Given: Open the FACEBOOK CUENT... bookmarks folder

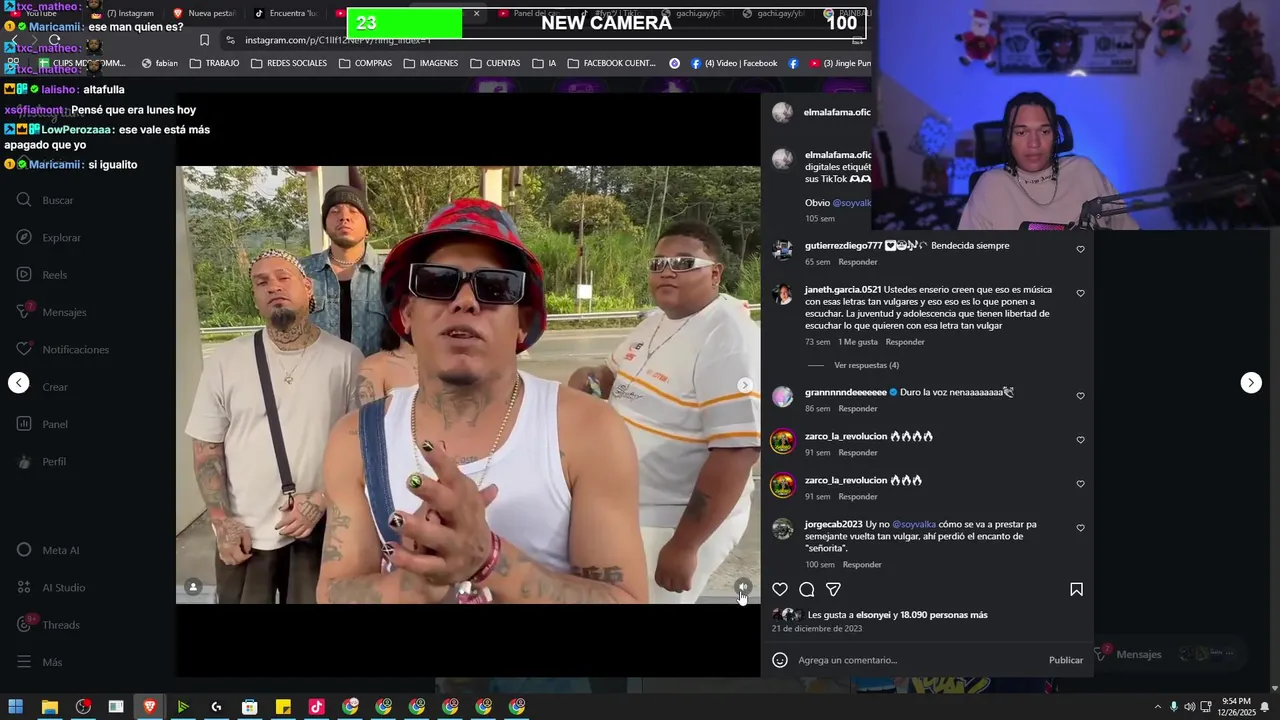Looking at the screenshot, I should pos(611,63).
